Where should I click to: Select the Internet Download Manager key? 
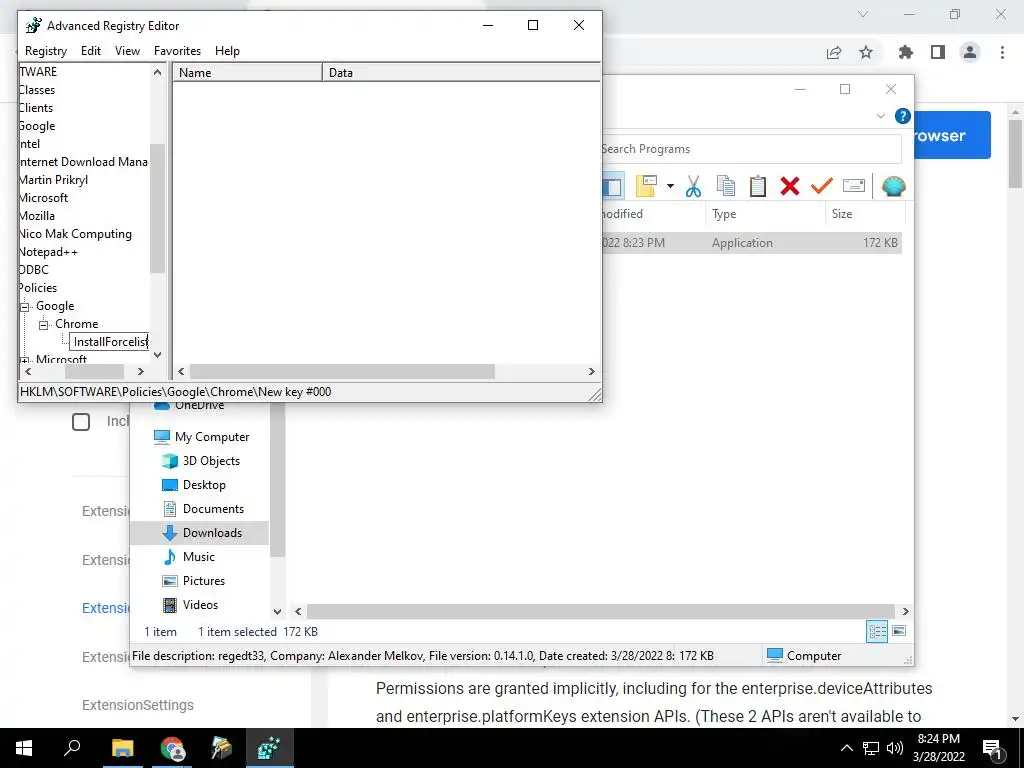pos(84,162)
